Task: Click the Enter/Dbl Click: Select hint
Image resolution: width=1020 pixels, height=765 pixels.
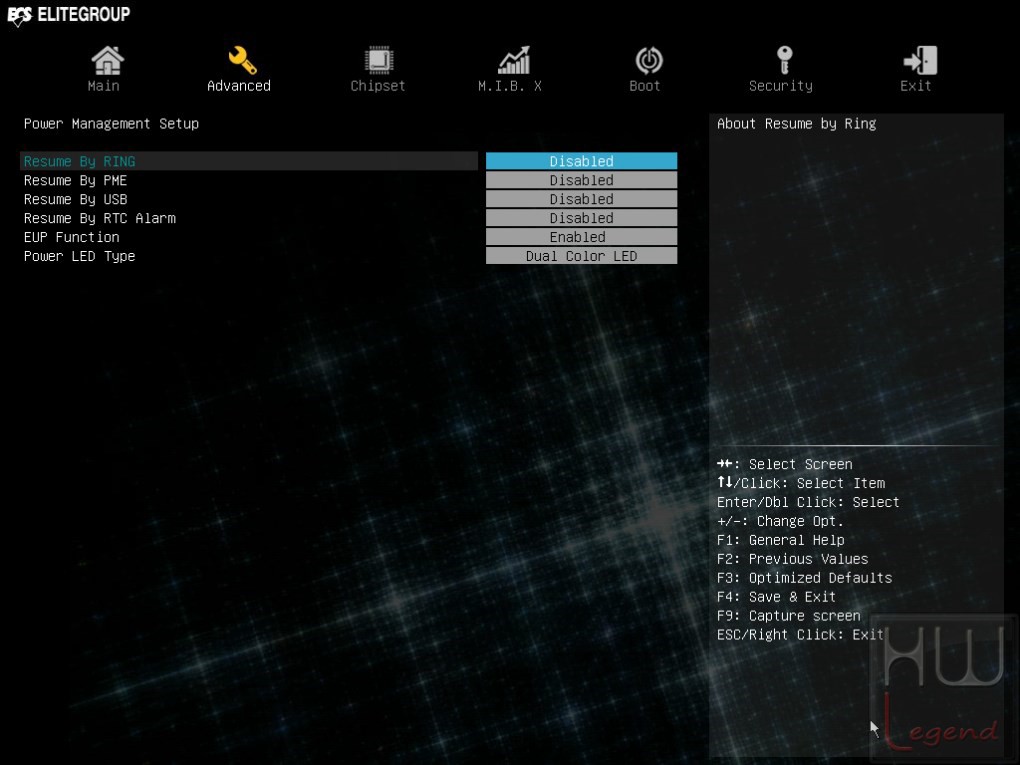Action: click(808, 502)
